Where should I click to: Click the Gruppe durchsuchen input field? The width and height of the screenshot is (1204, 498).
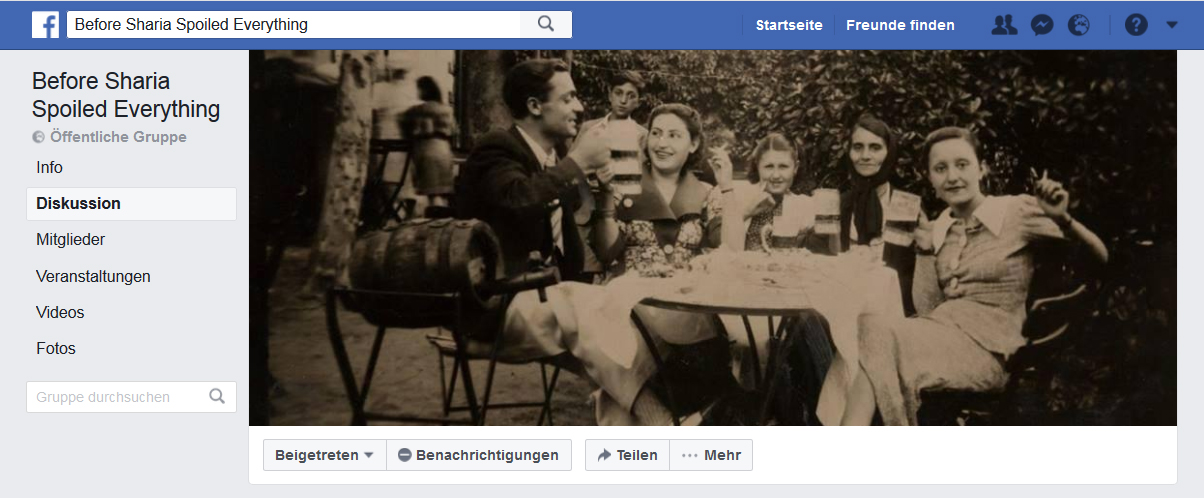click(131, 397)
